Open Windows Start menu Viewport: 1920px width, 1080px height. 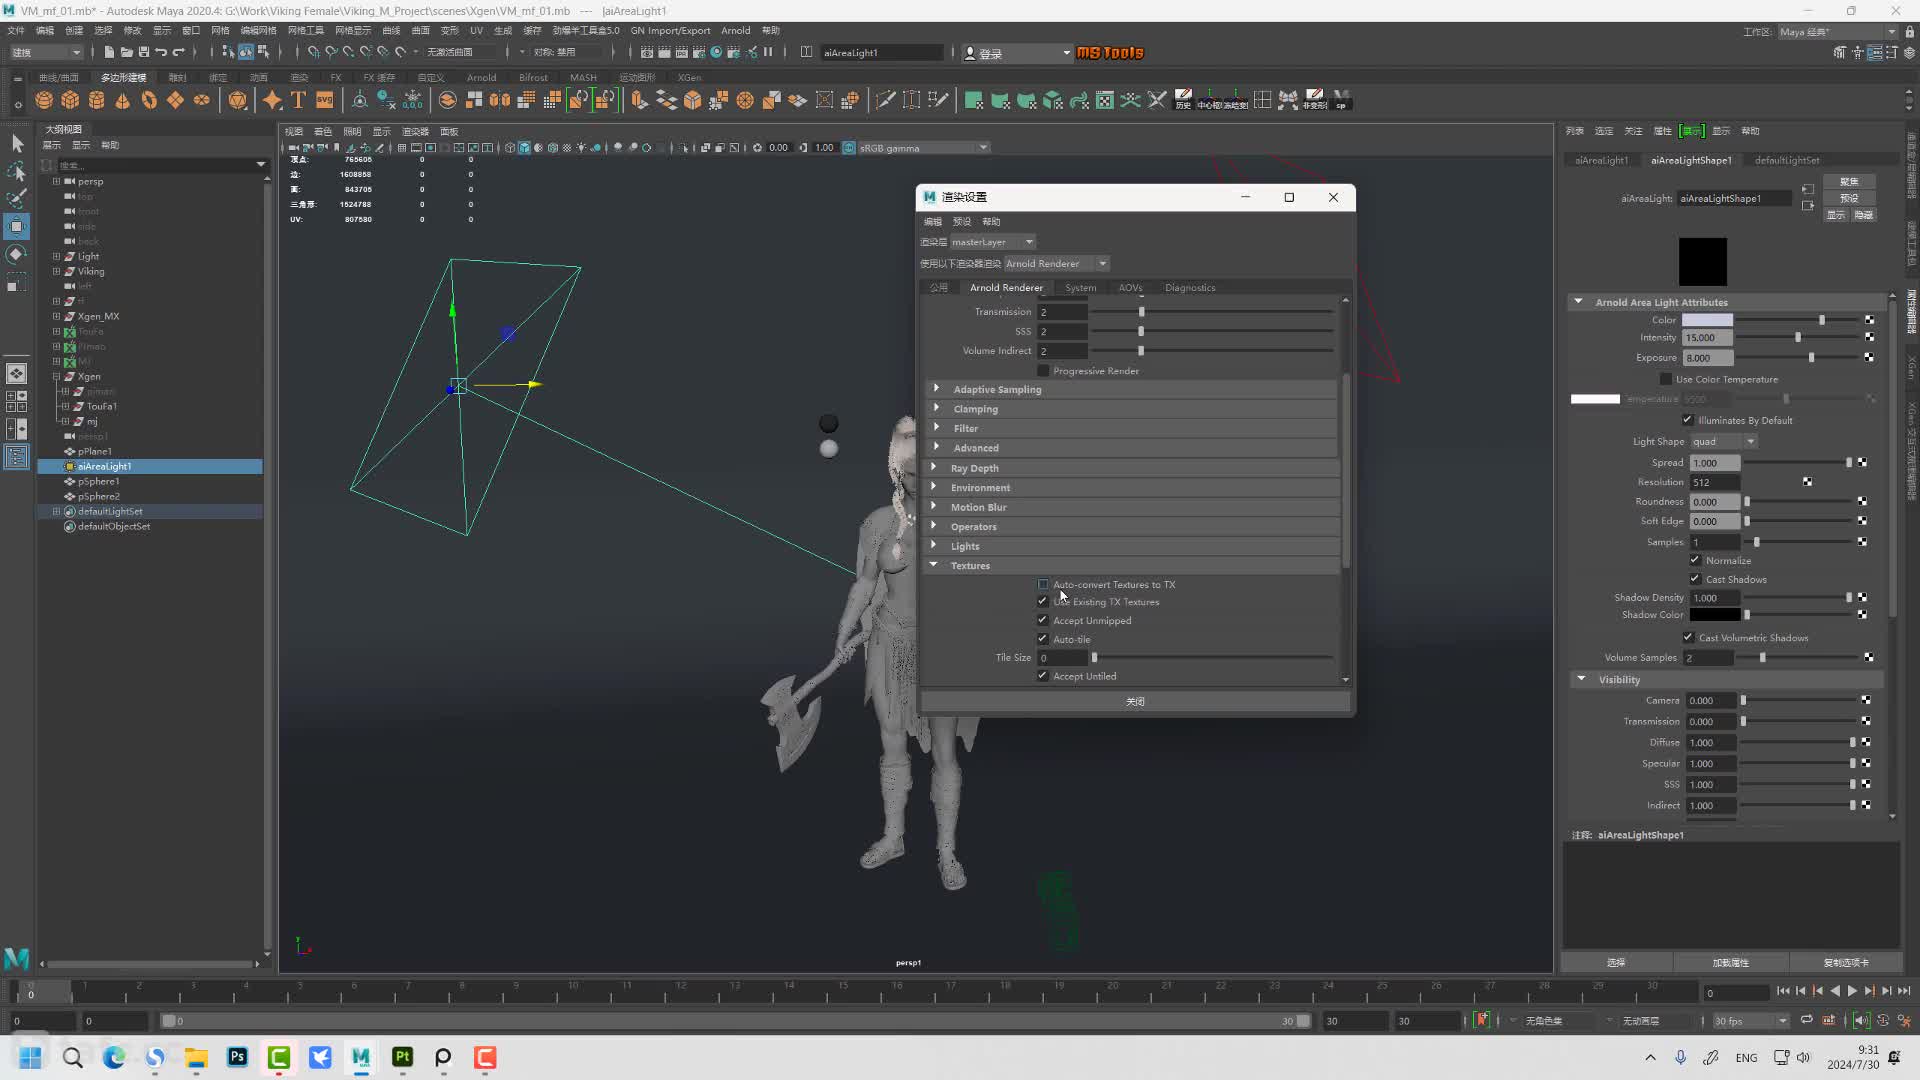point(31,1058)
